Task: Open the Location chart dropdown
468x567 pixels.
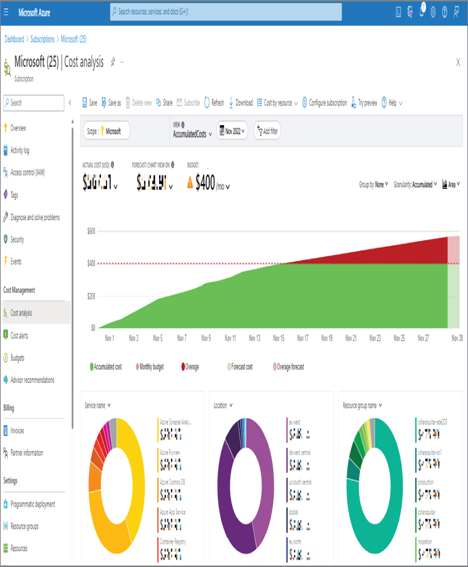Action: point(223,405)
